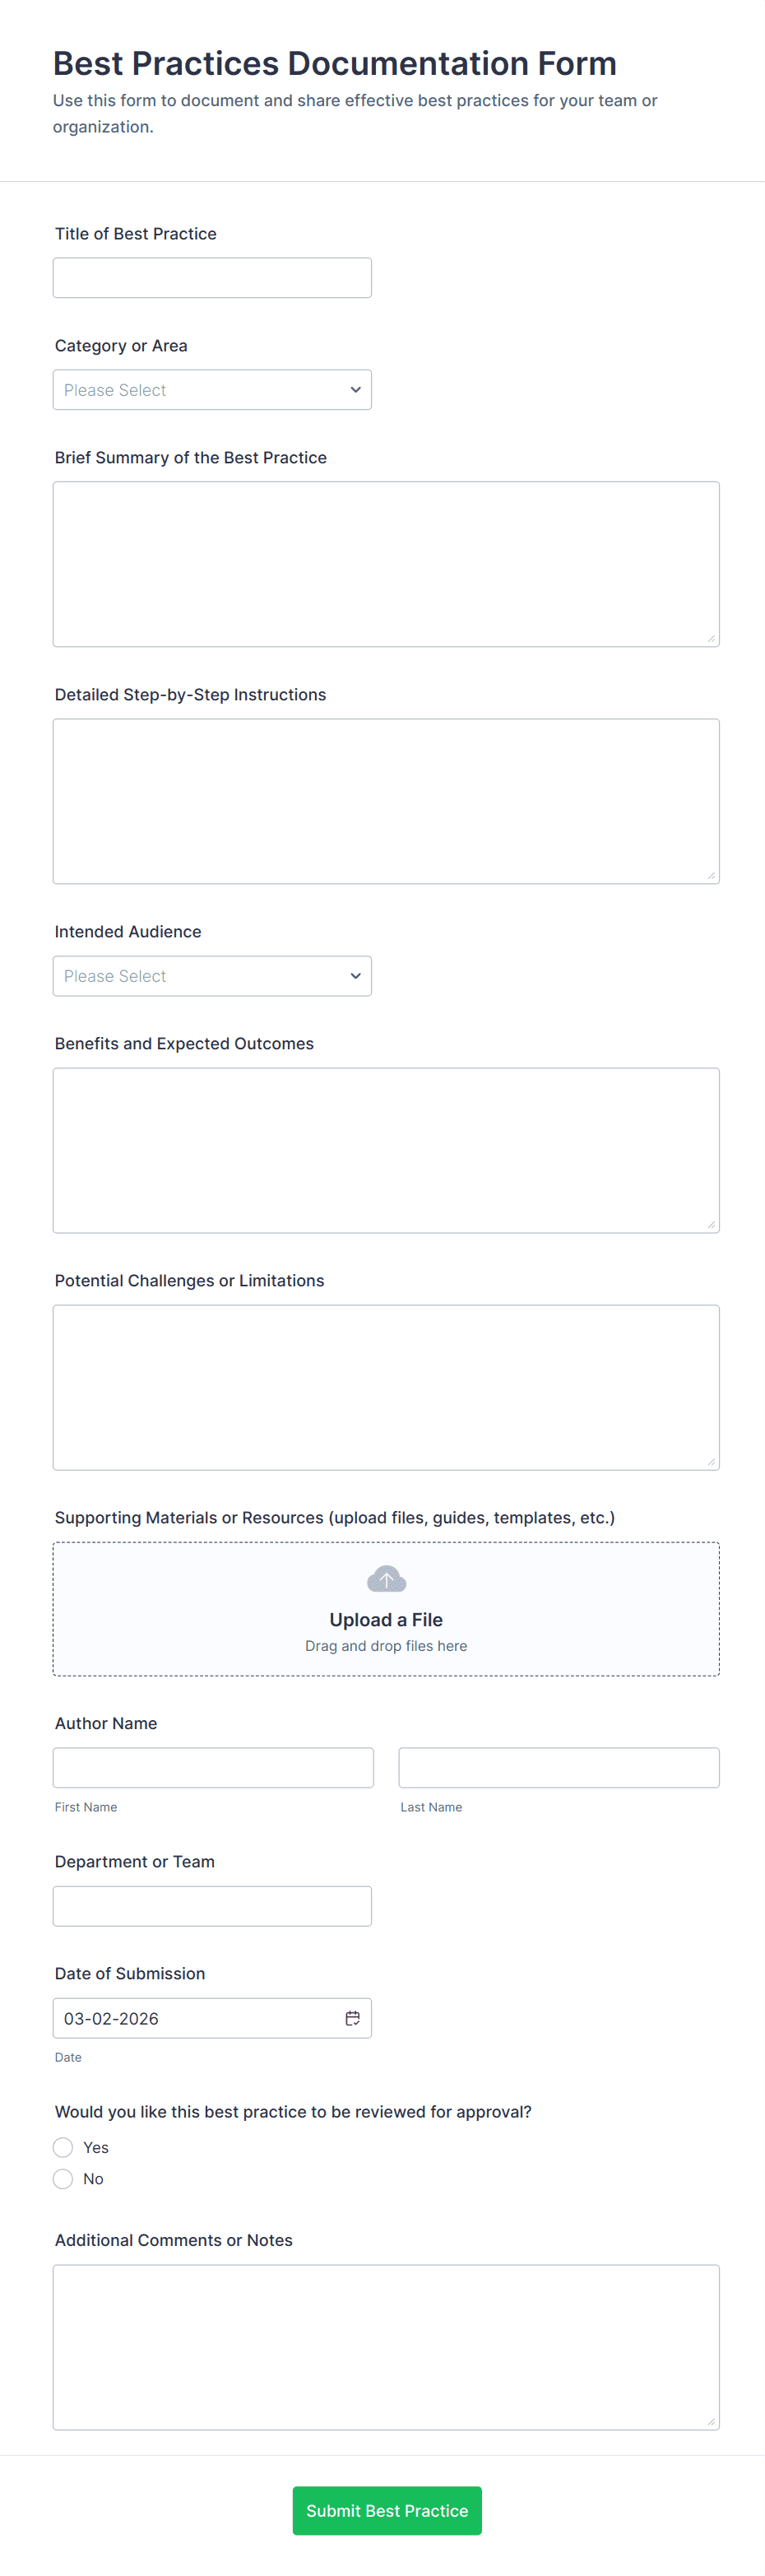765x2576 pixels.
Task: Click the chevron on Category dropdown
Action: tap(355, 389)
